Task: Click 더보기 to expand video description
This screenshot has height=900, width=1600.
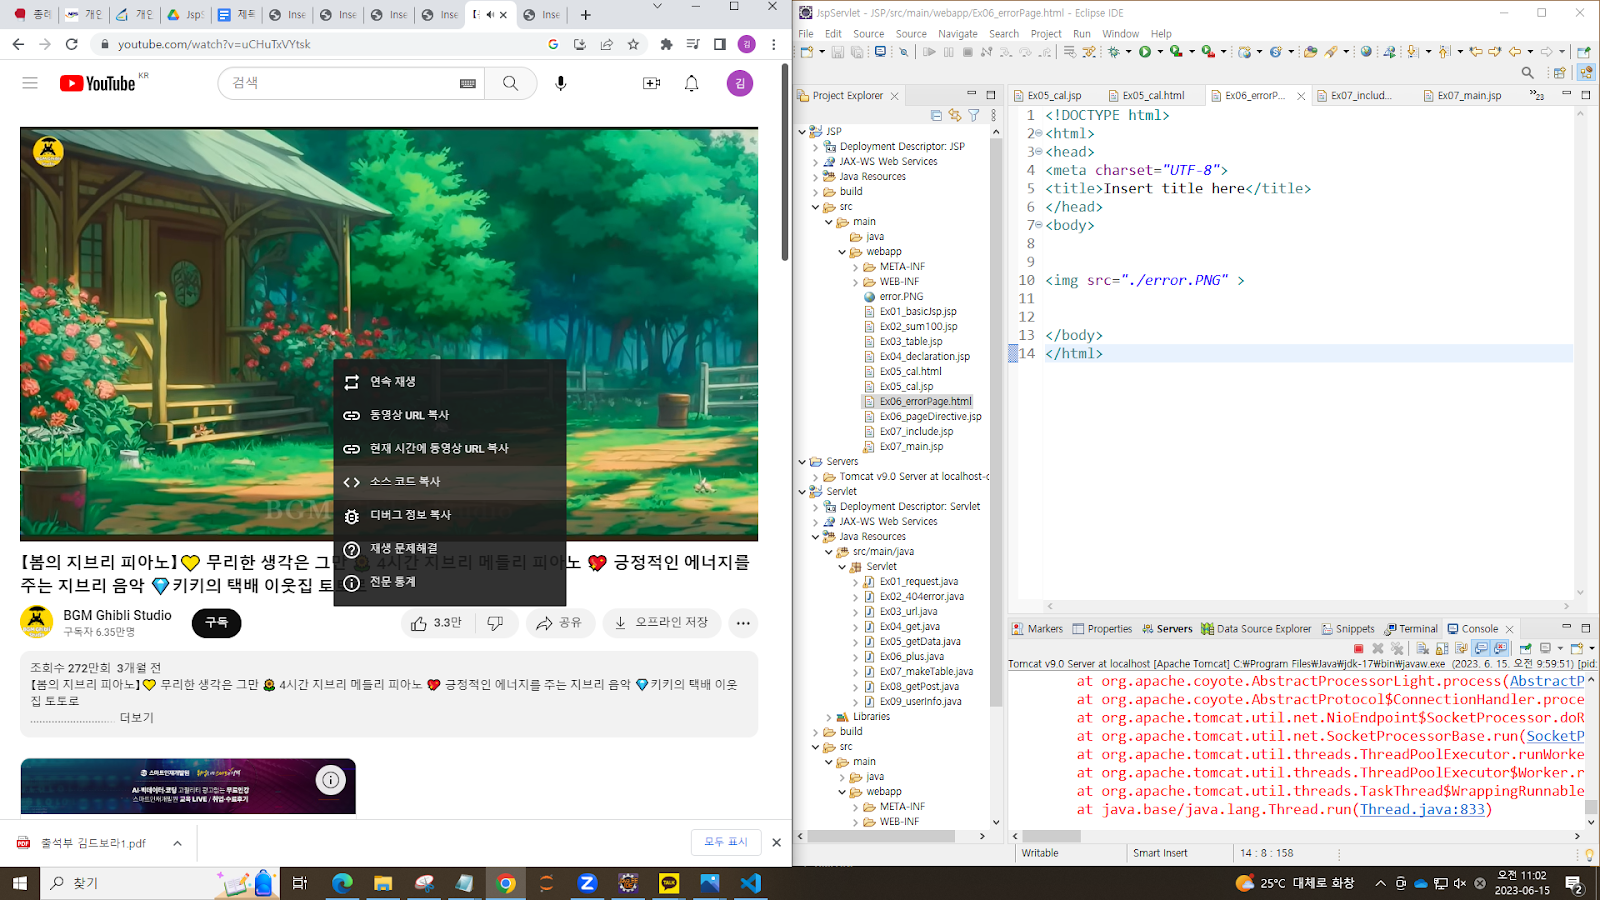Action: pyautogui.click(x=137, y=718)
